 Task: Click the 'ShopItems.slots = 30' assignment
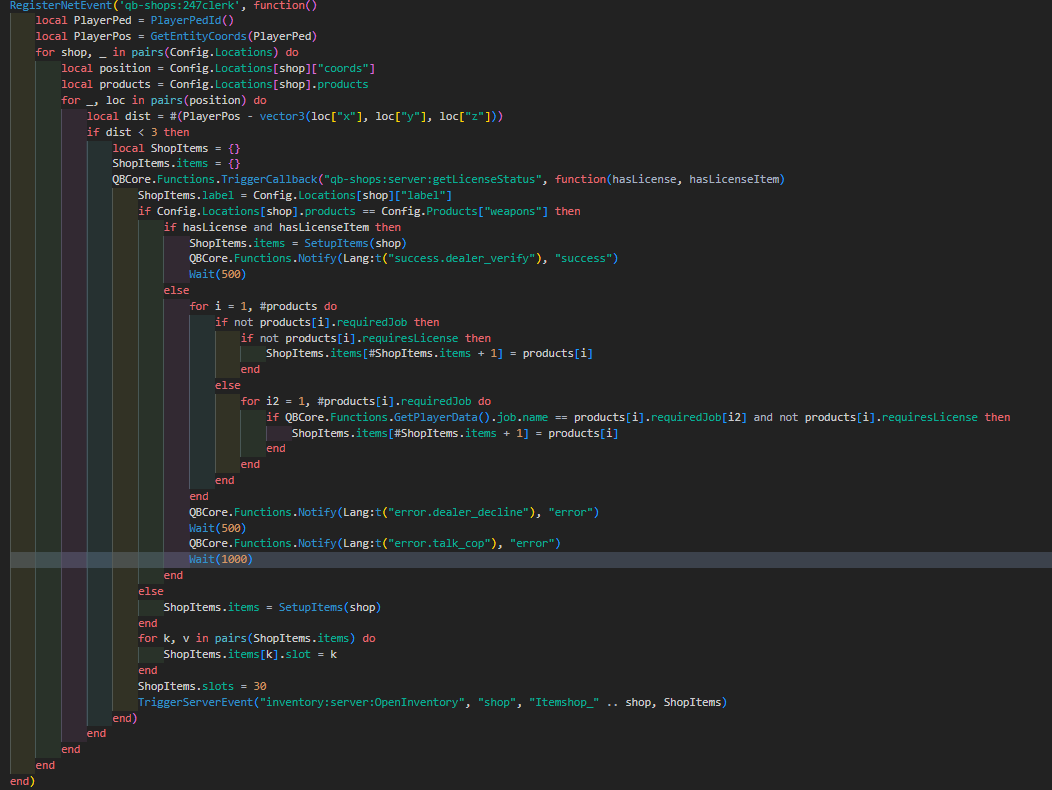[201, 686]
